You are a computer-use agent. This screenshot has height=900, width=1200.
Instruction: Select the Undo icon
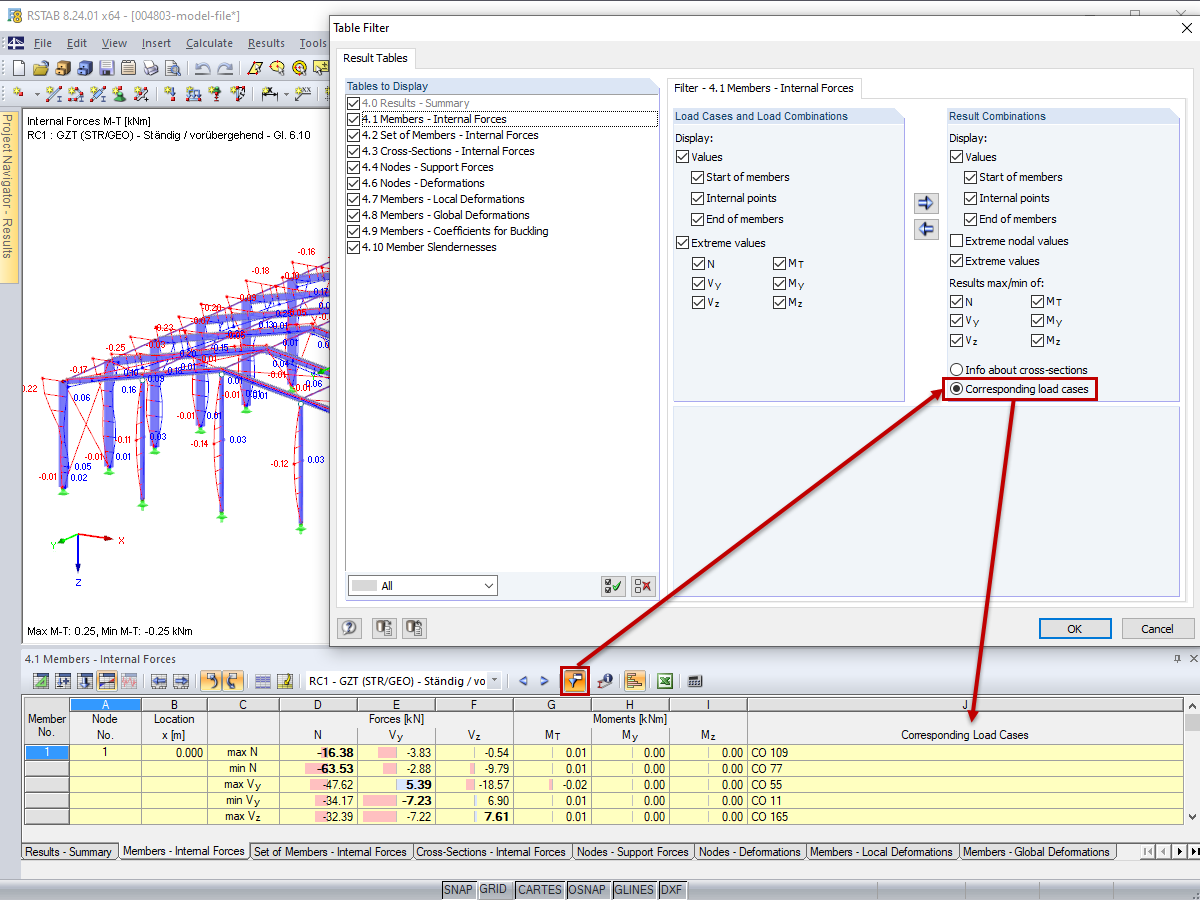tap(202, 67)
